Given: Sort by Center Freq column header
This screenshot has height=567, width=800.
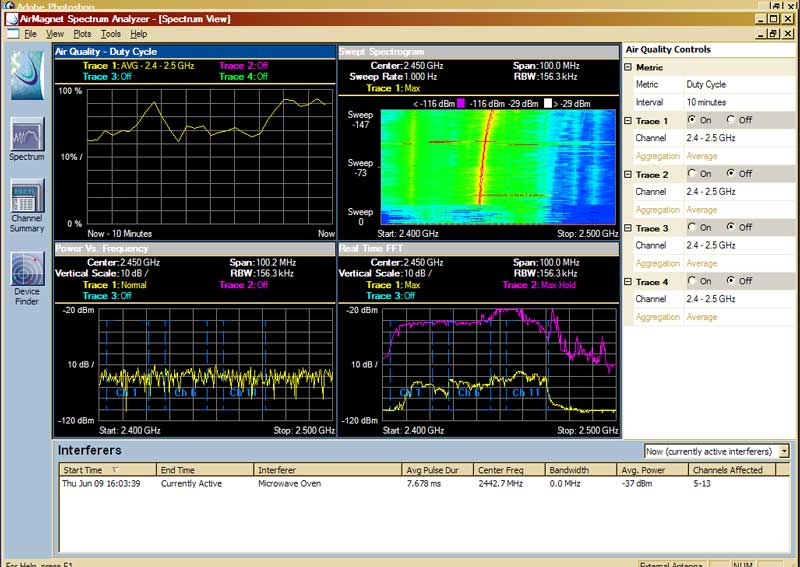Looking at the screenshot, I should [x=509, y=470].
